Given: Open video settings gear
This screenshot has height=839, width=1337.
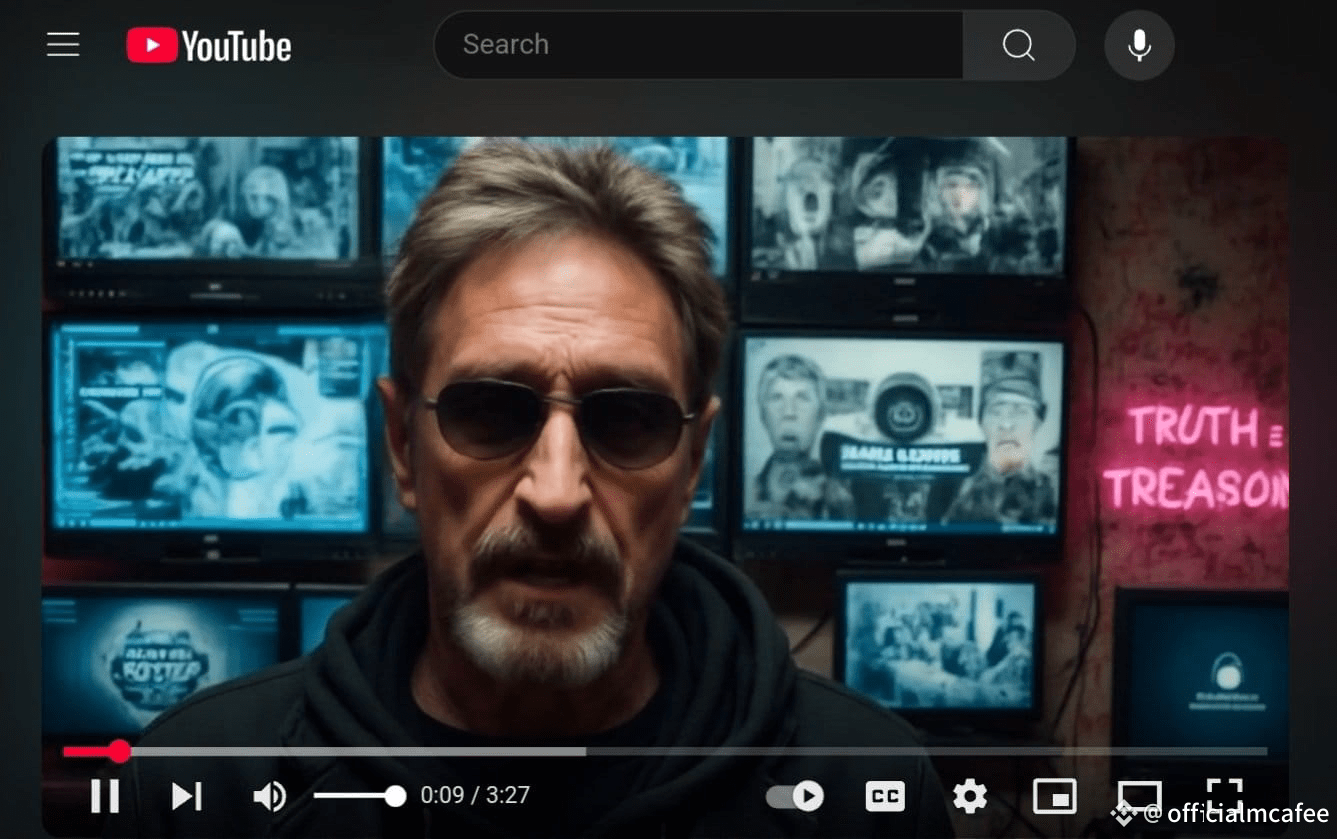Looking at the screenshot, I should 970,796.
